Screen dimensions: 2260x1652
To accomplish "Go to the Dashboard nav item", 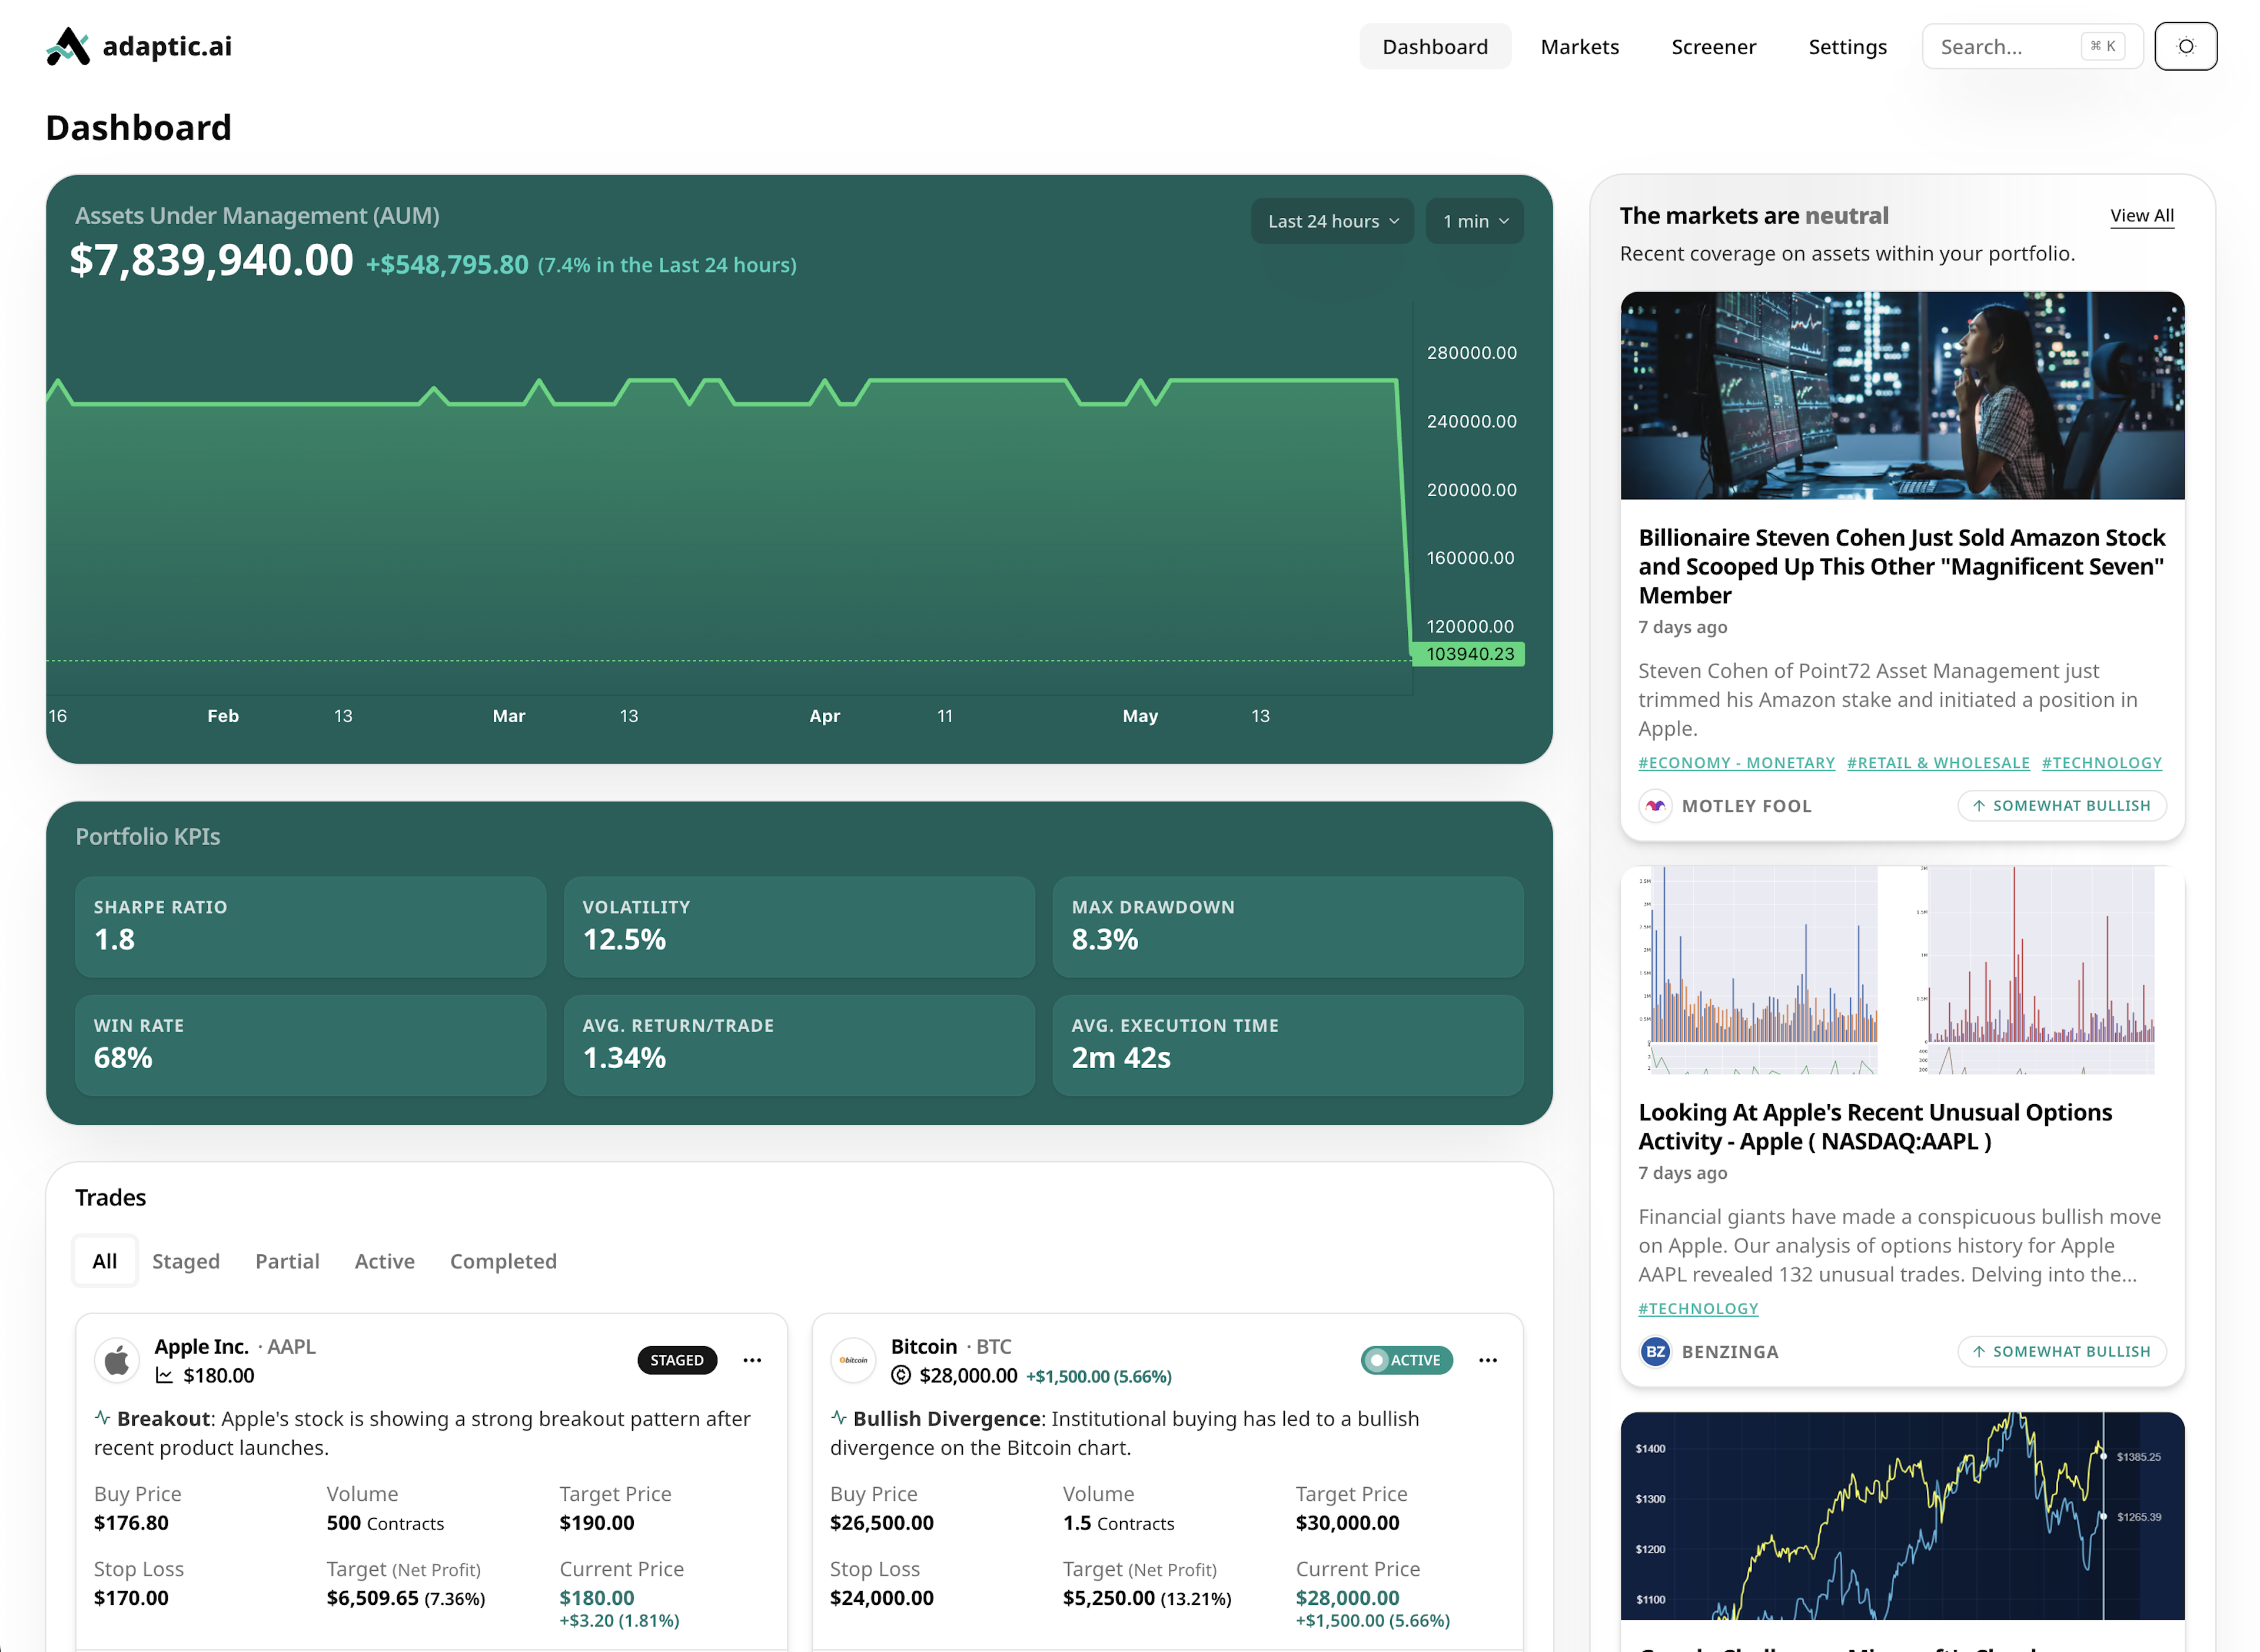I will pos(1434,47).
